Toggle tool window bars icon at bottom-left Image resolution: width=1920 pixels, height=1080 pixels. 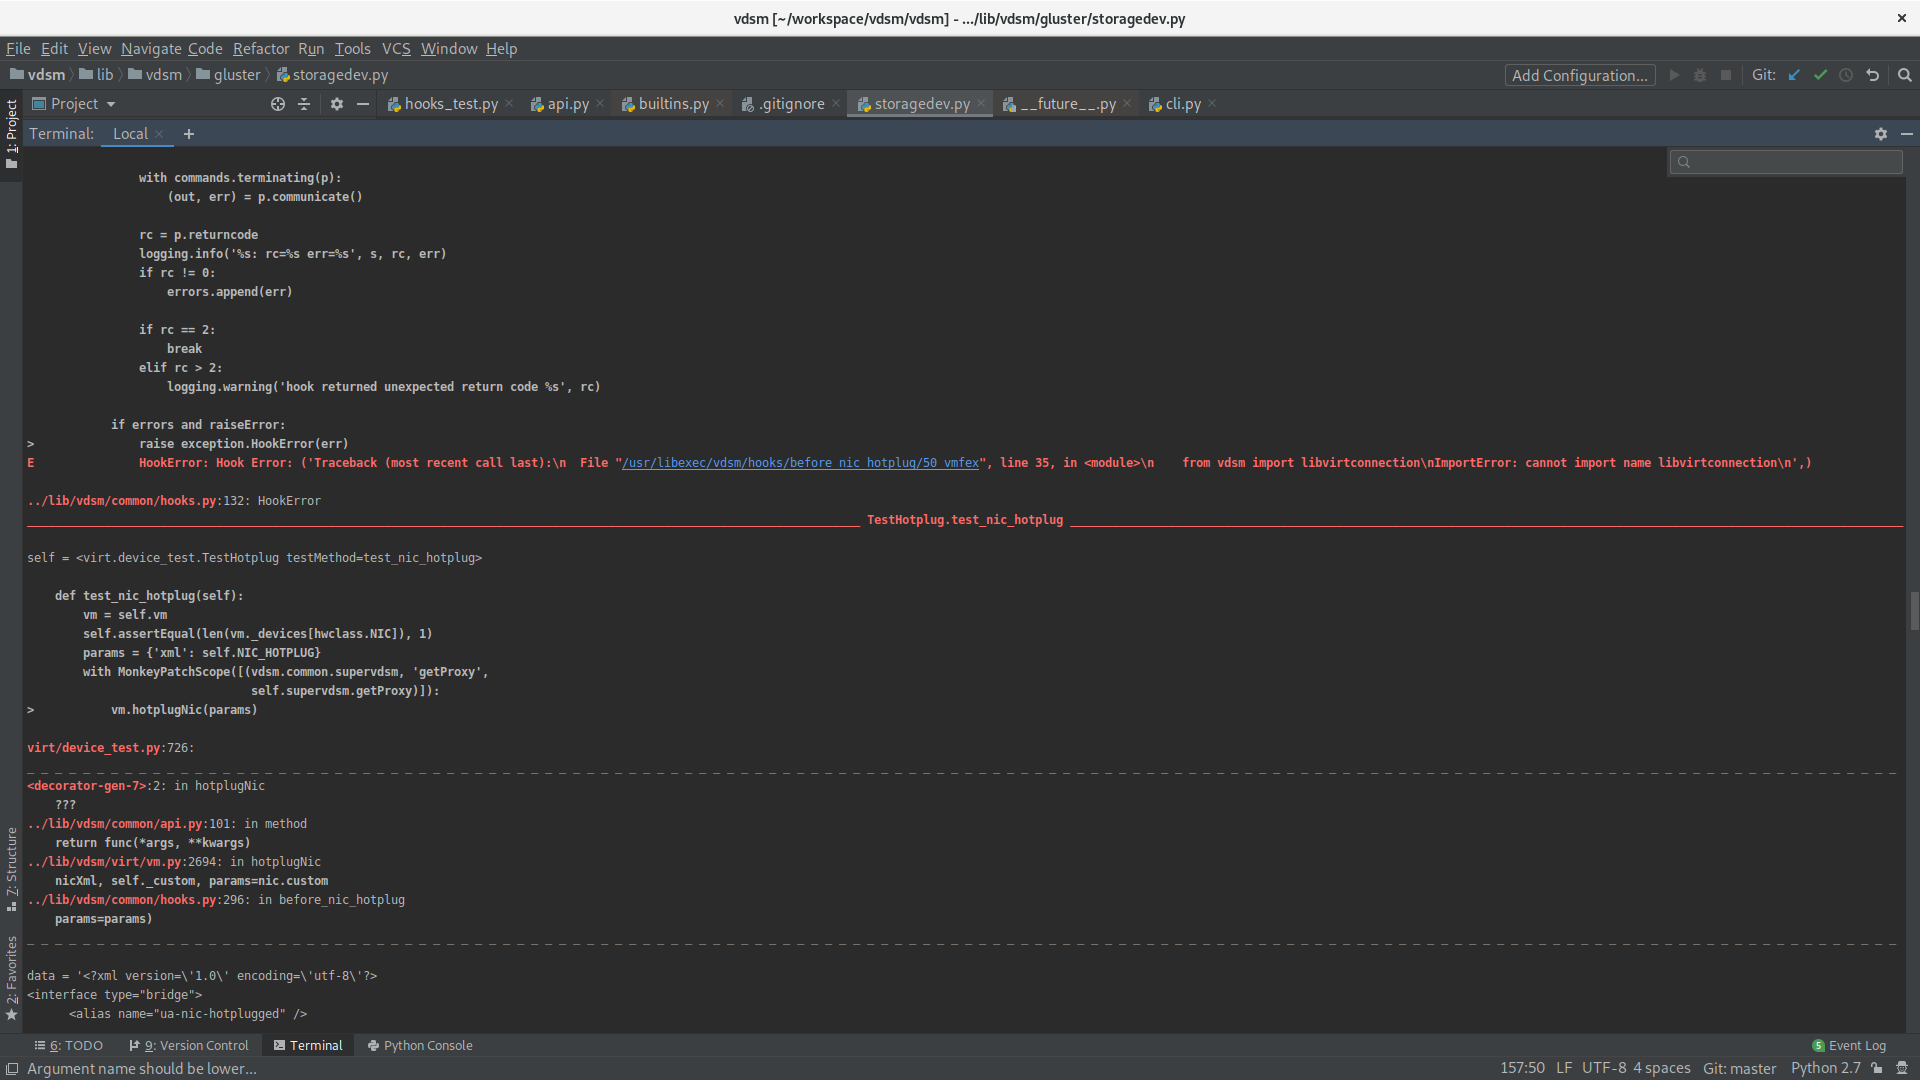(x=11, y=1068)
